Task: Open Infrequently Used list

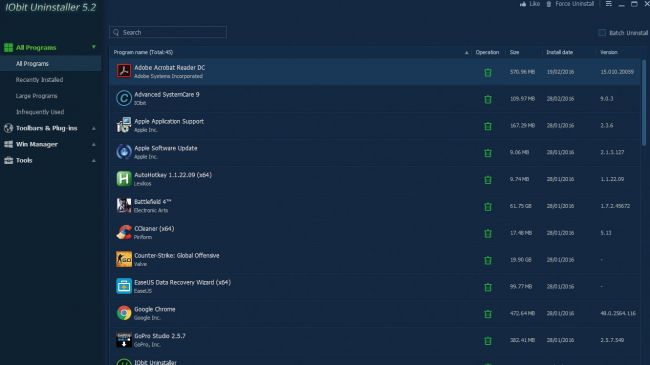Action: tap(40, 112)
